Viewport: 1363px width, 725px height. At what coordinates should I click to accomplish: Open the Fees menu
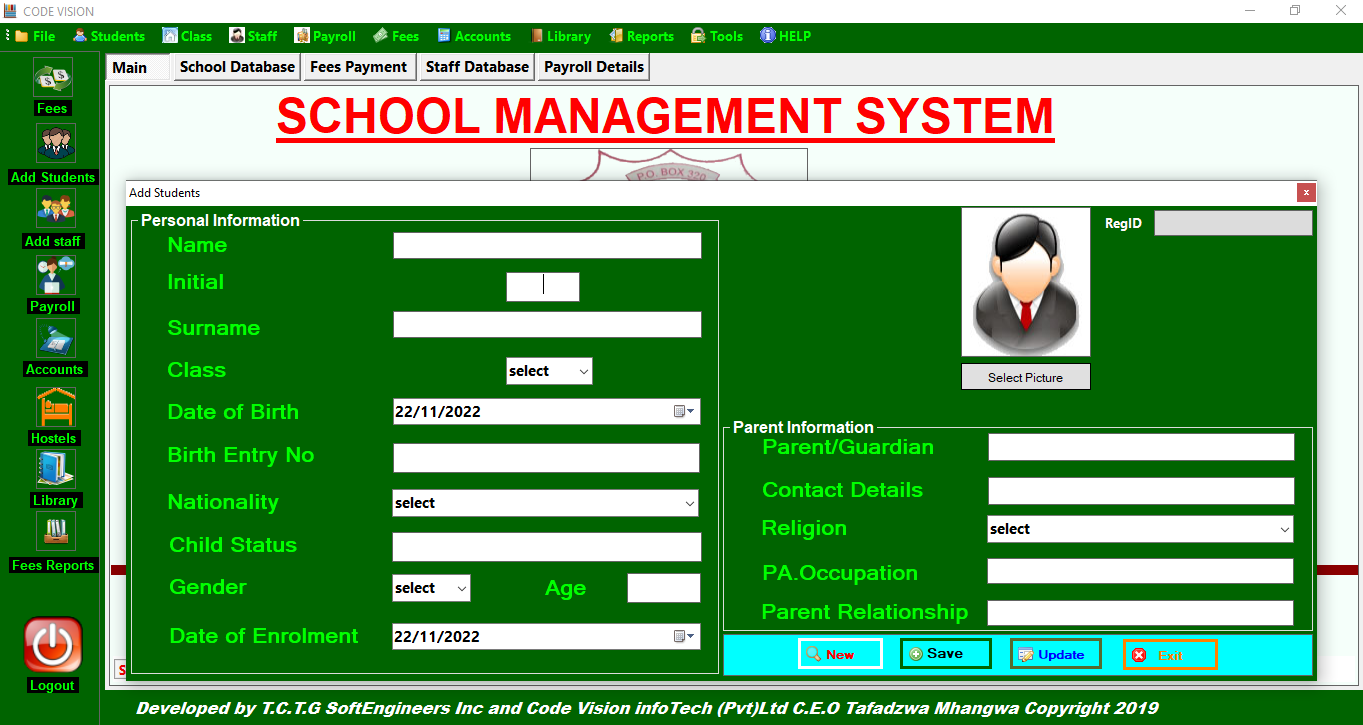click(x=396, y=36)
